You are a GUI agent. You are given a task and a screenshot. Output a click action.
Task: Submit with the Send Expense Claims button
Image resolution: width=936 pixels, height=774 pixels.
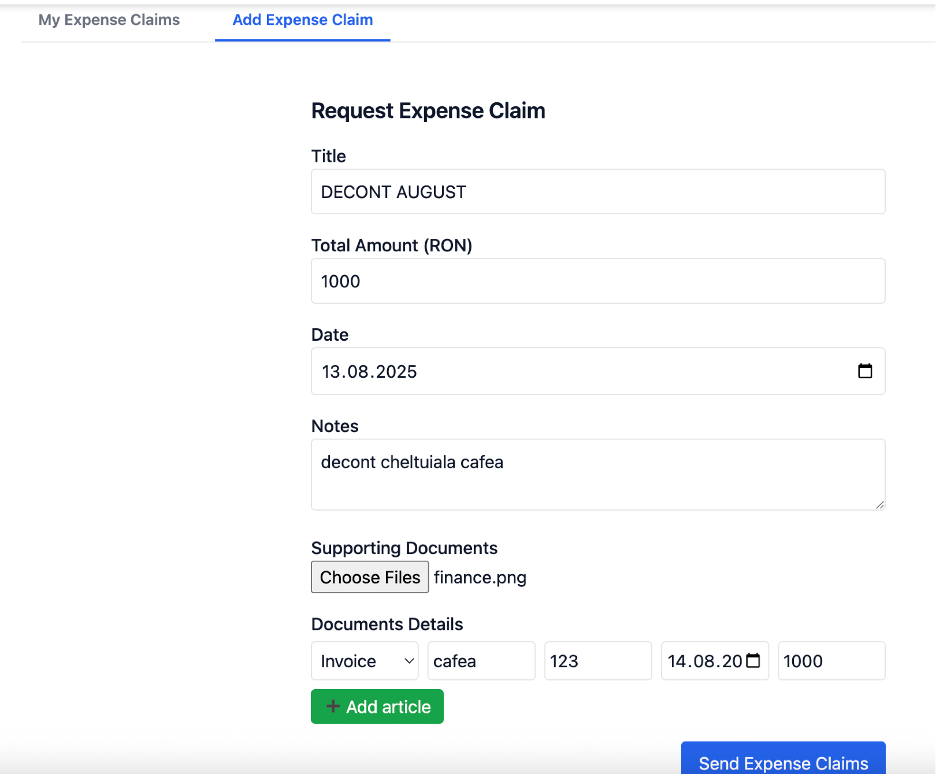783,761
